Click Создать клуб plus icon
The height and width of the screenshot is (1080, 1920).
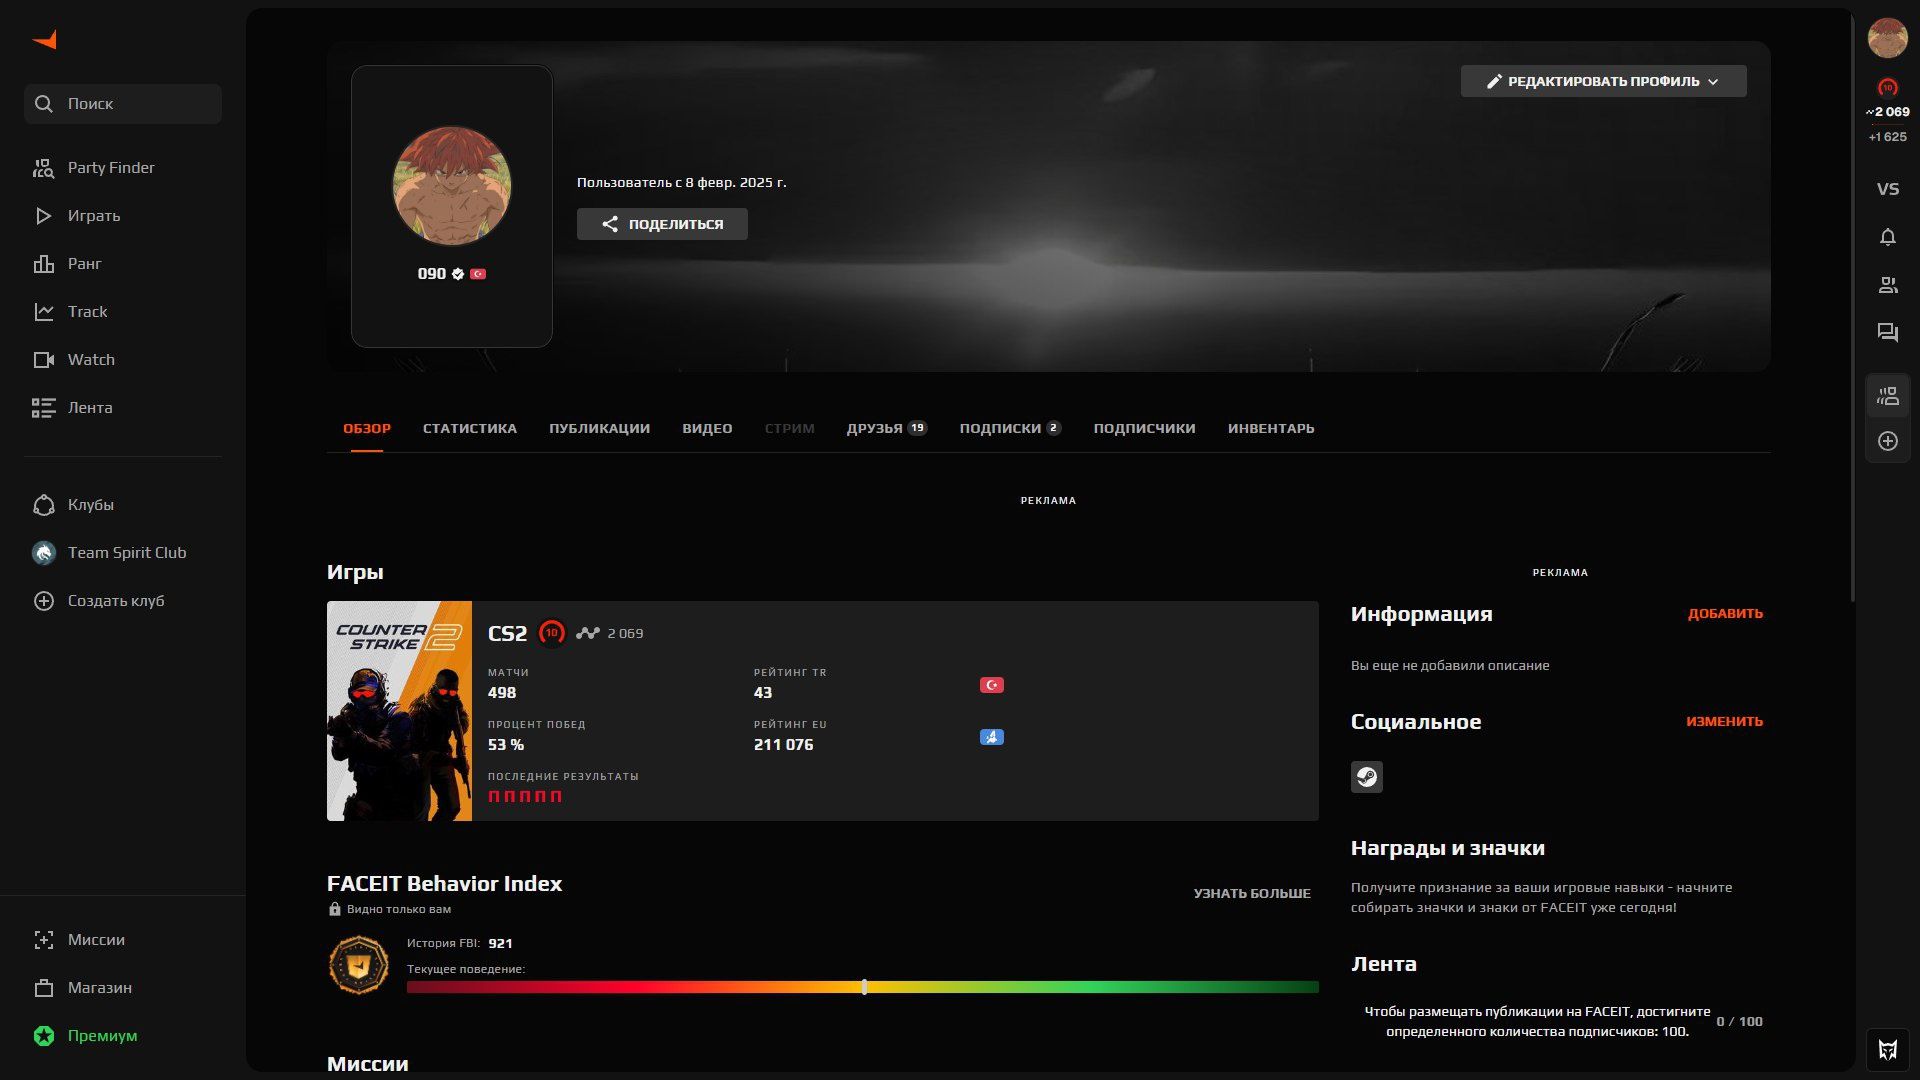(43, 601)
